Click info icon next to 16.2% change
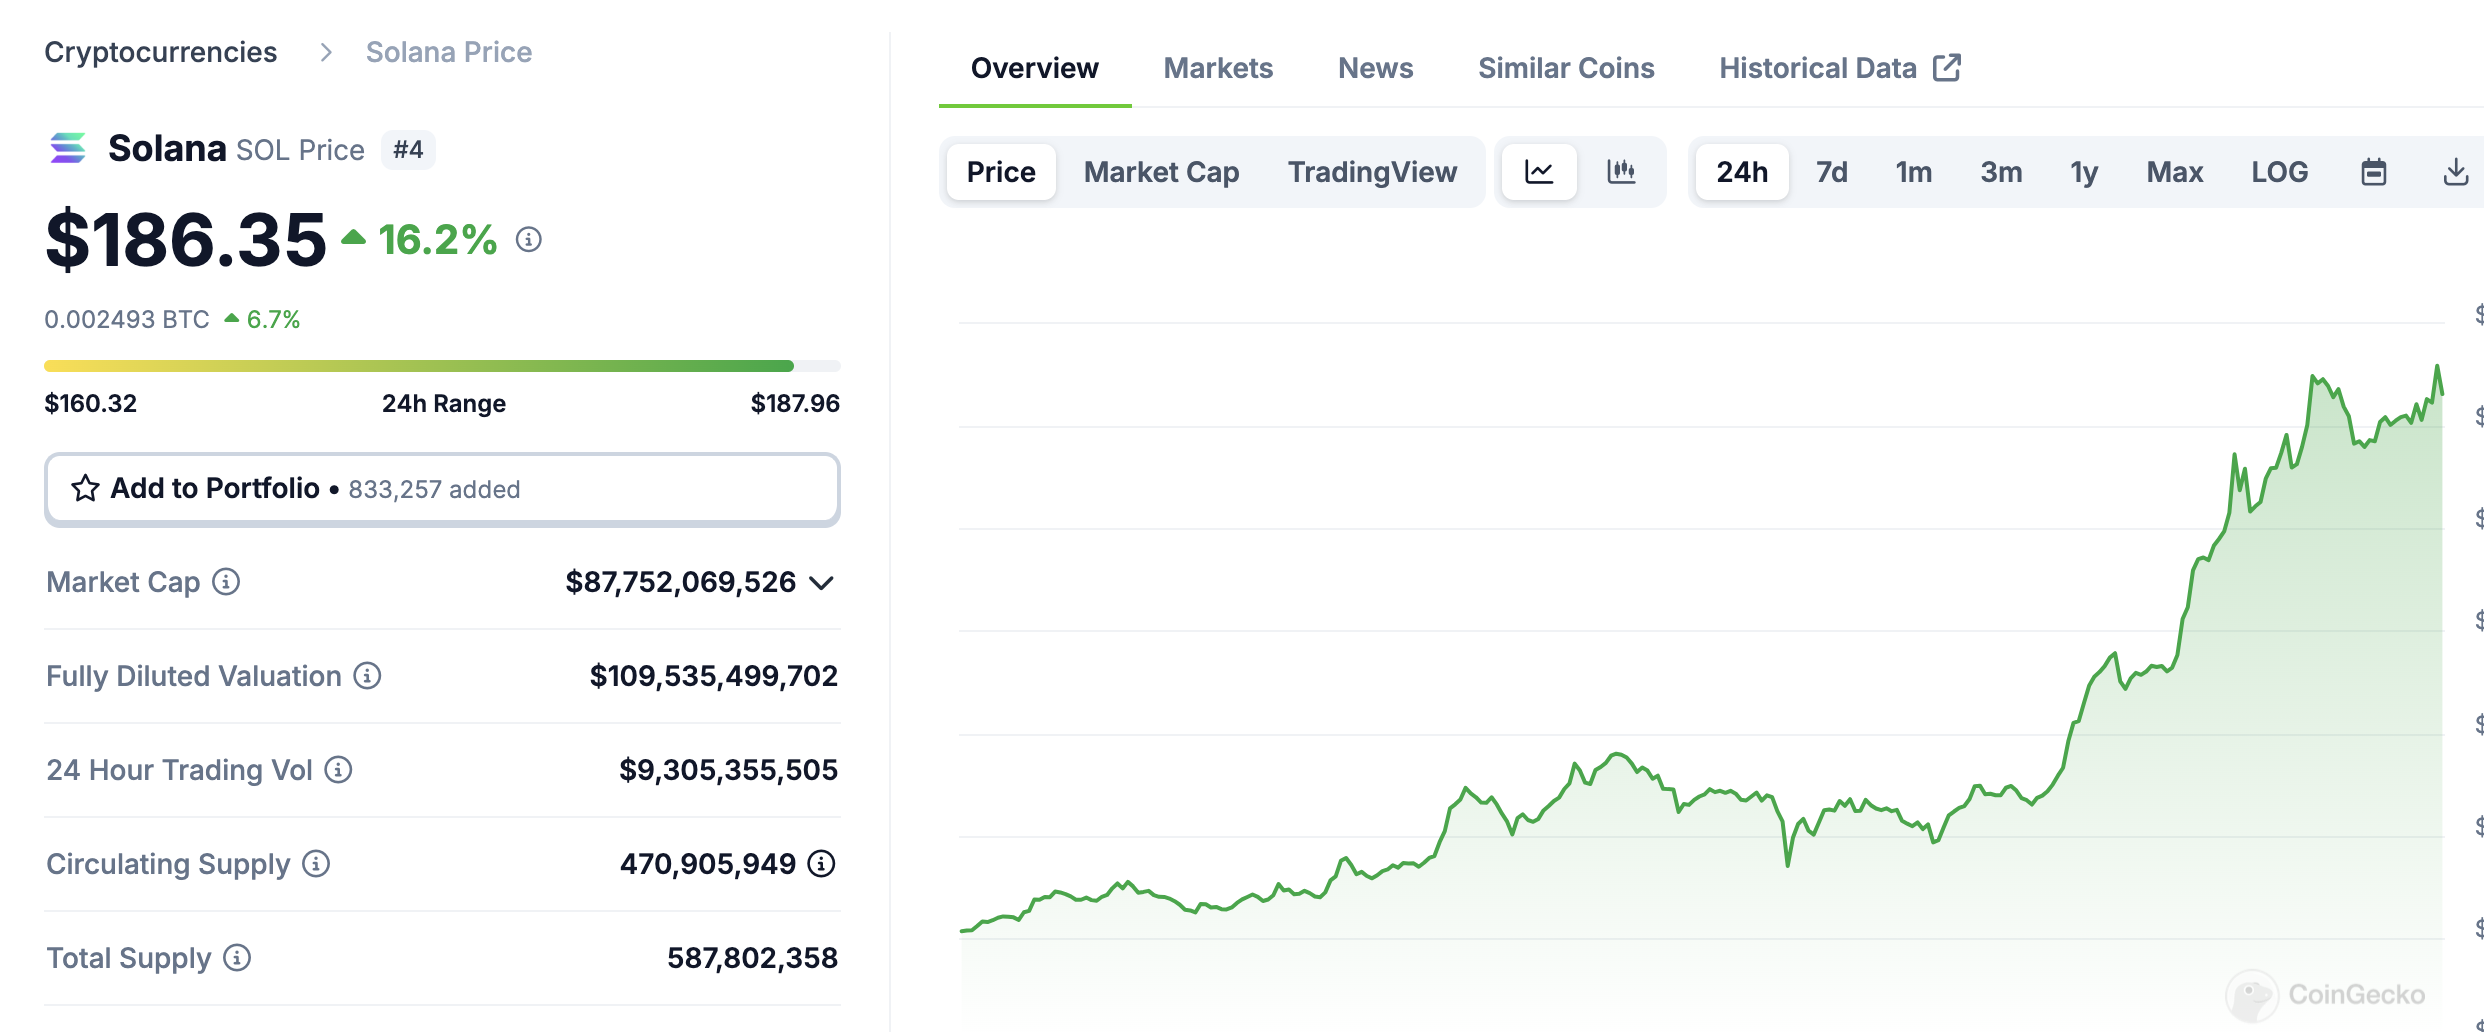2484x1032 pixels. click(529, 240)
